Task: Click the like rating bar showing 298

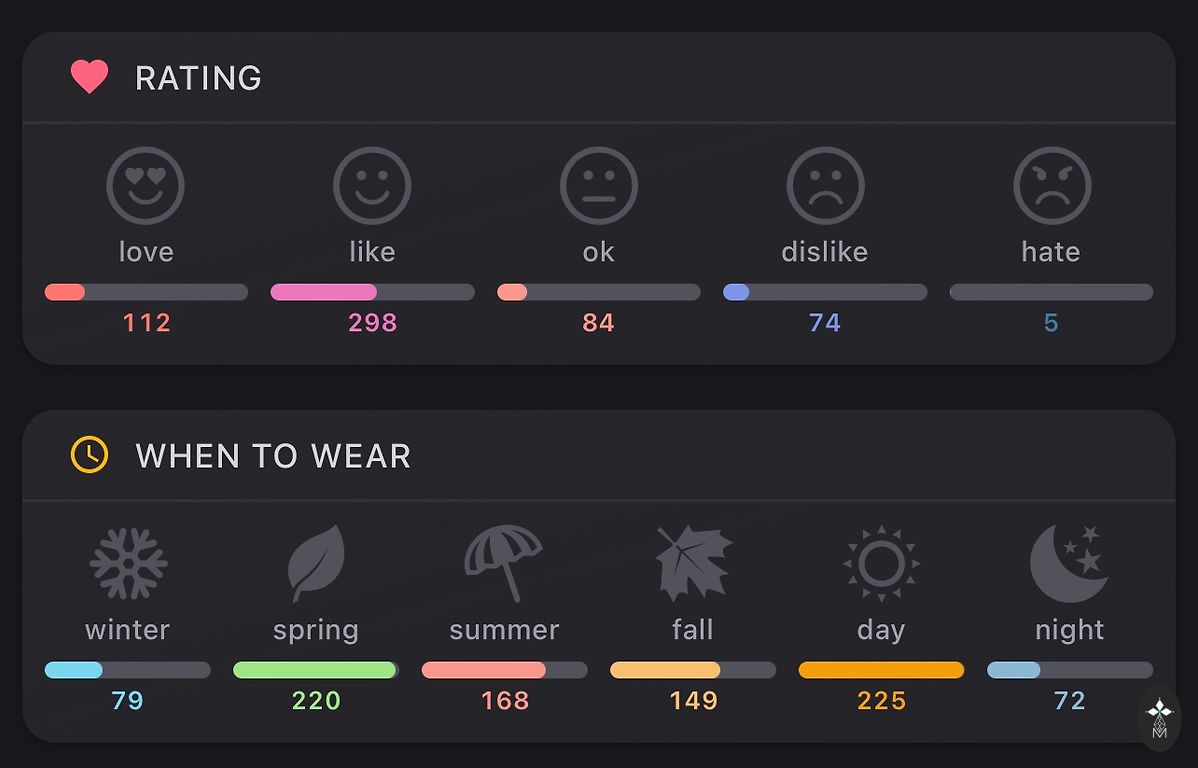Action: coord(372,292)
